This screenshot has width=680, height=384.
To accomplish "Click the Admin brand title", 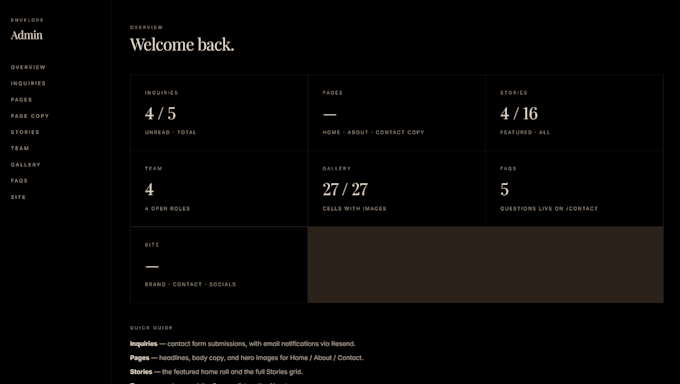I will [27, 35].
